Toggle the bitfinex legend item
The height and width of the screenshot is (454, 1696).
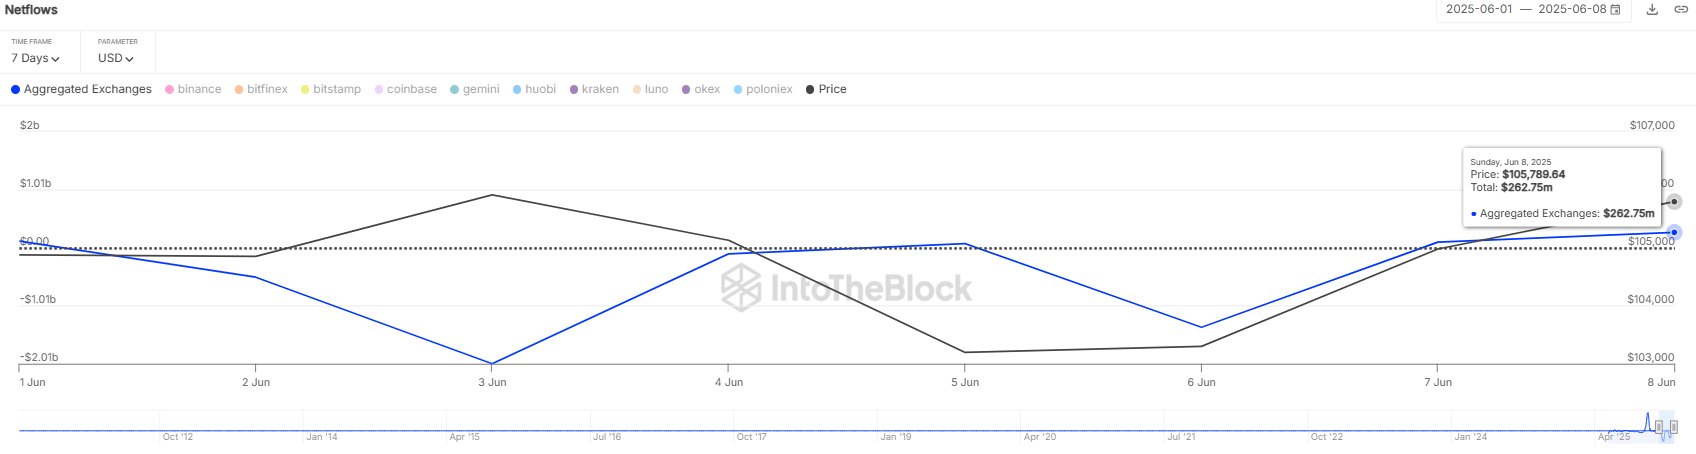[261, 89]
